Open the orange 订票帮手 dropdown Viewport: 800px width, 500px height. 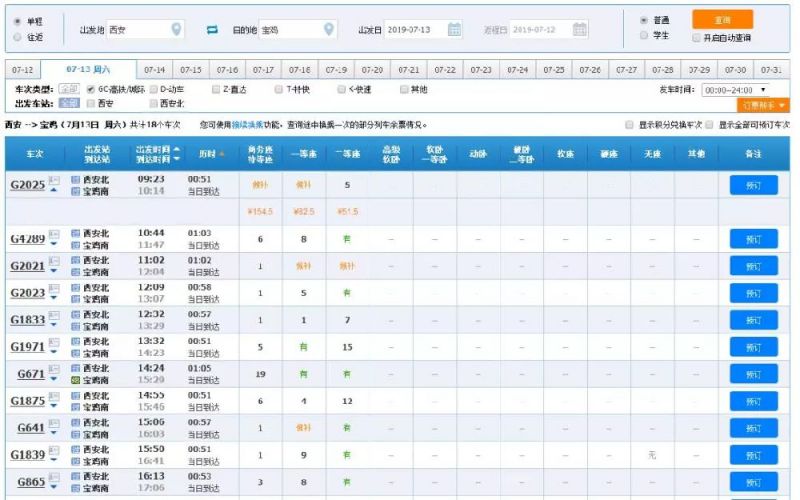pos(763,105)
